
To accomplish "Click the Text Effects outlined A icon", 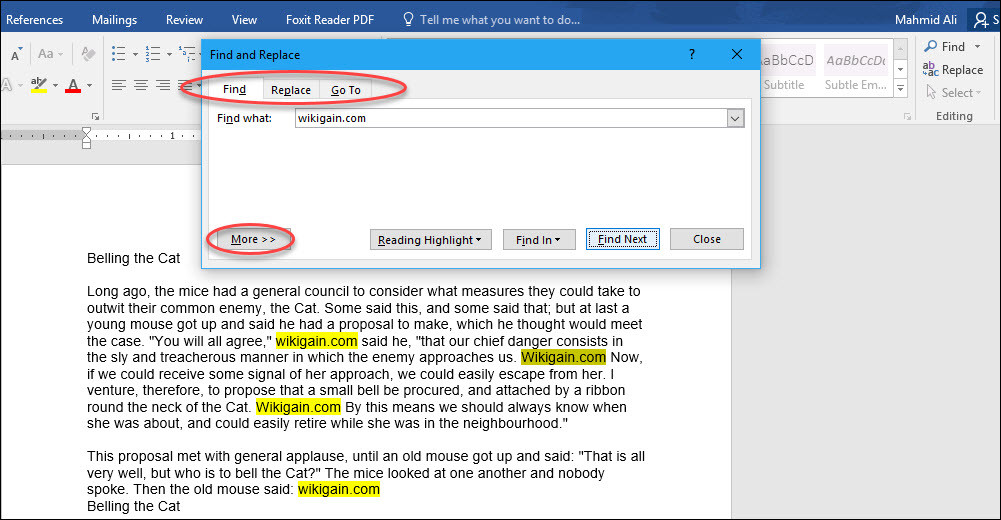I will [x=6, y=85].
